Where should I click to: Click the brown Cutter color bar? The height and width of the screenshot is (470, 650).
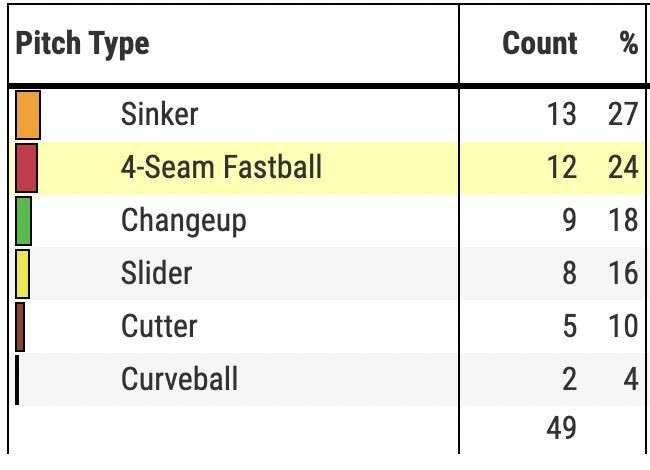coord(20,327)
